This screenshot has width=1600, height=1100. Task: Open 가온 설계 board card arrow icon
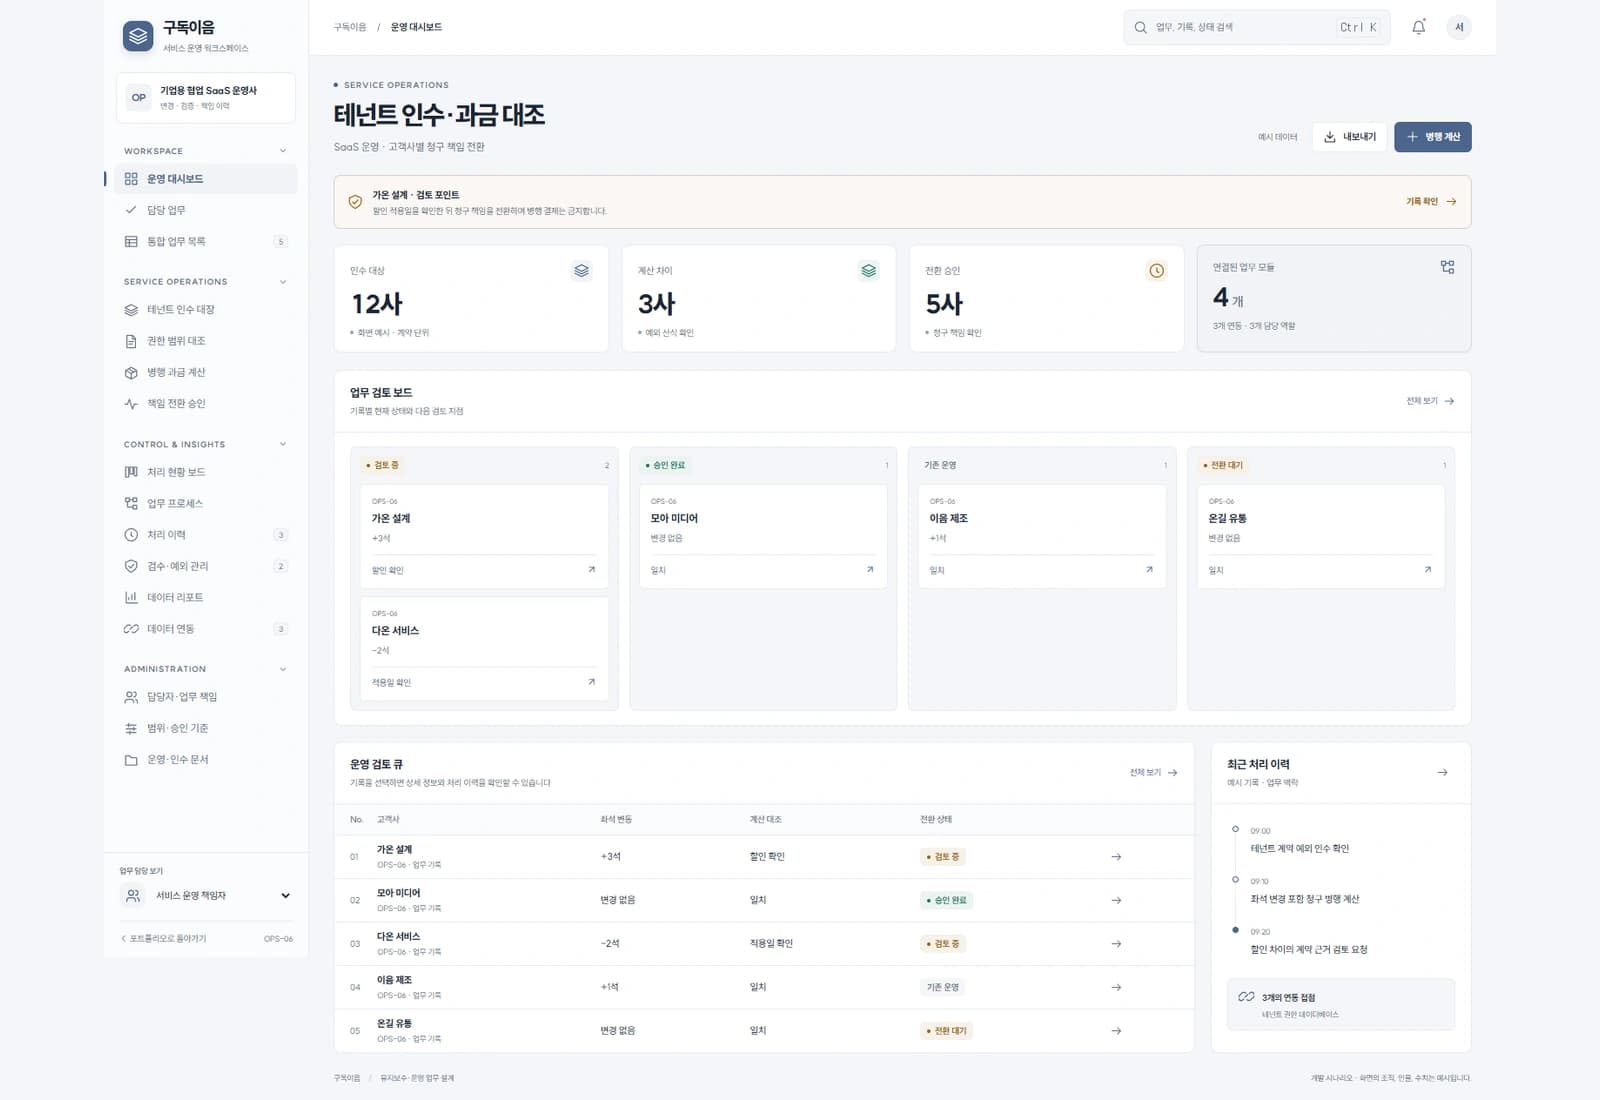coord(591,570)
